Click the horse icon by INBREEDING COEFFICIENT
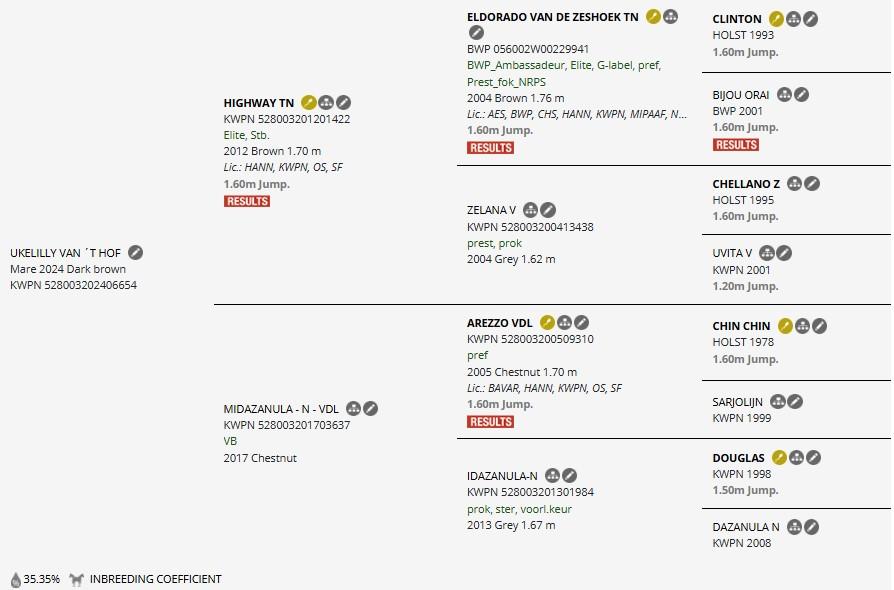894x590 pixels. [x=76, y=580]
